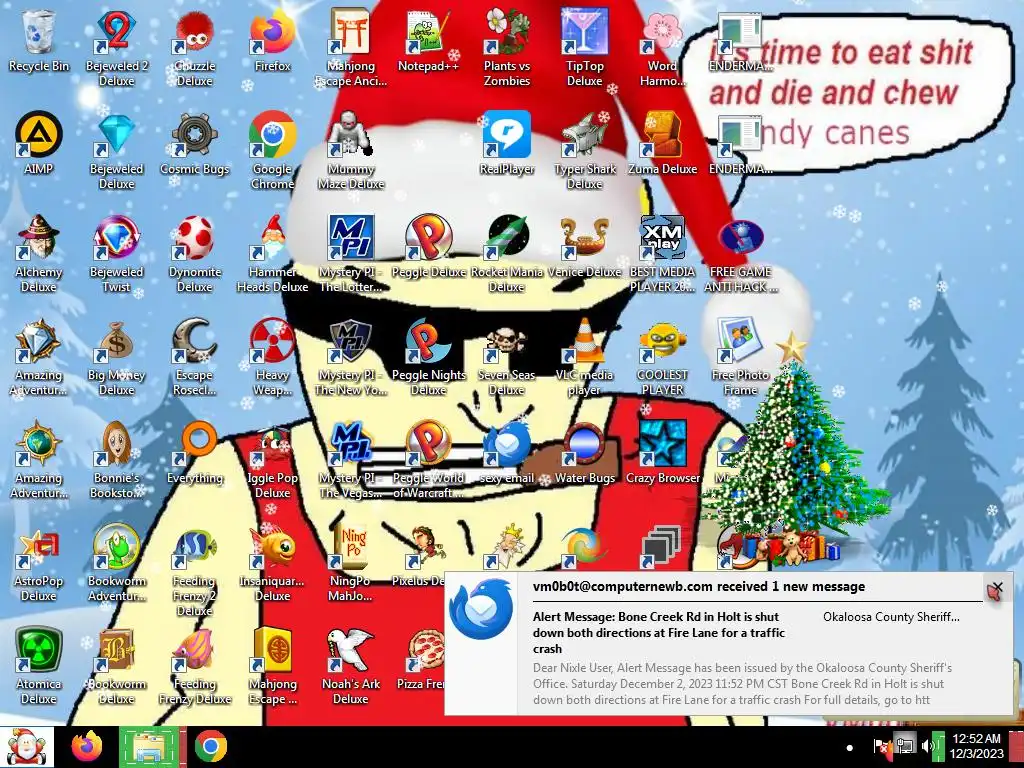This screenshot has width=1024, height=768.
Task: Launch Big Money Deluxe shortcut
Action: pyautogui.click(x=116, y=357)
